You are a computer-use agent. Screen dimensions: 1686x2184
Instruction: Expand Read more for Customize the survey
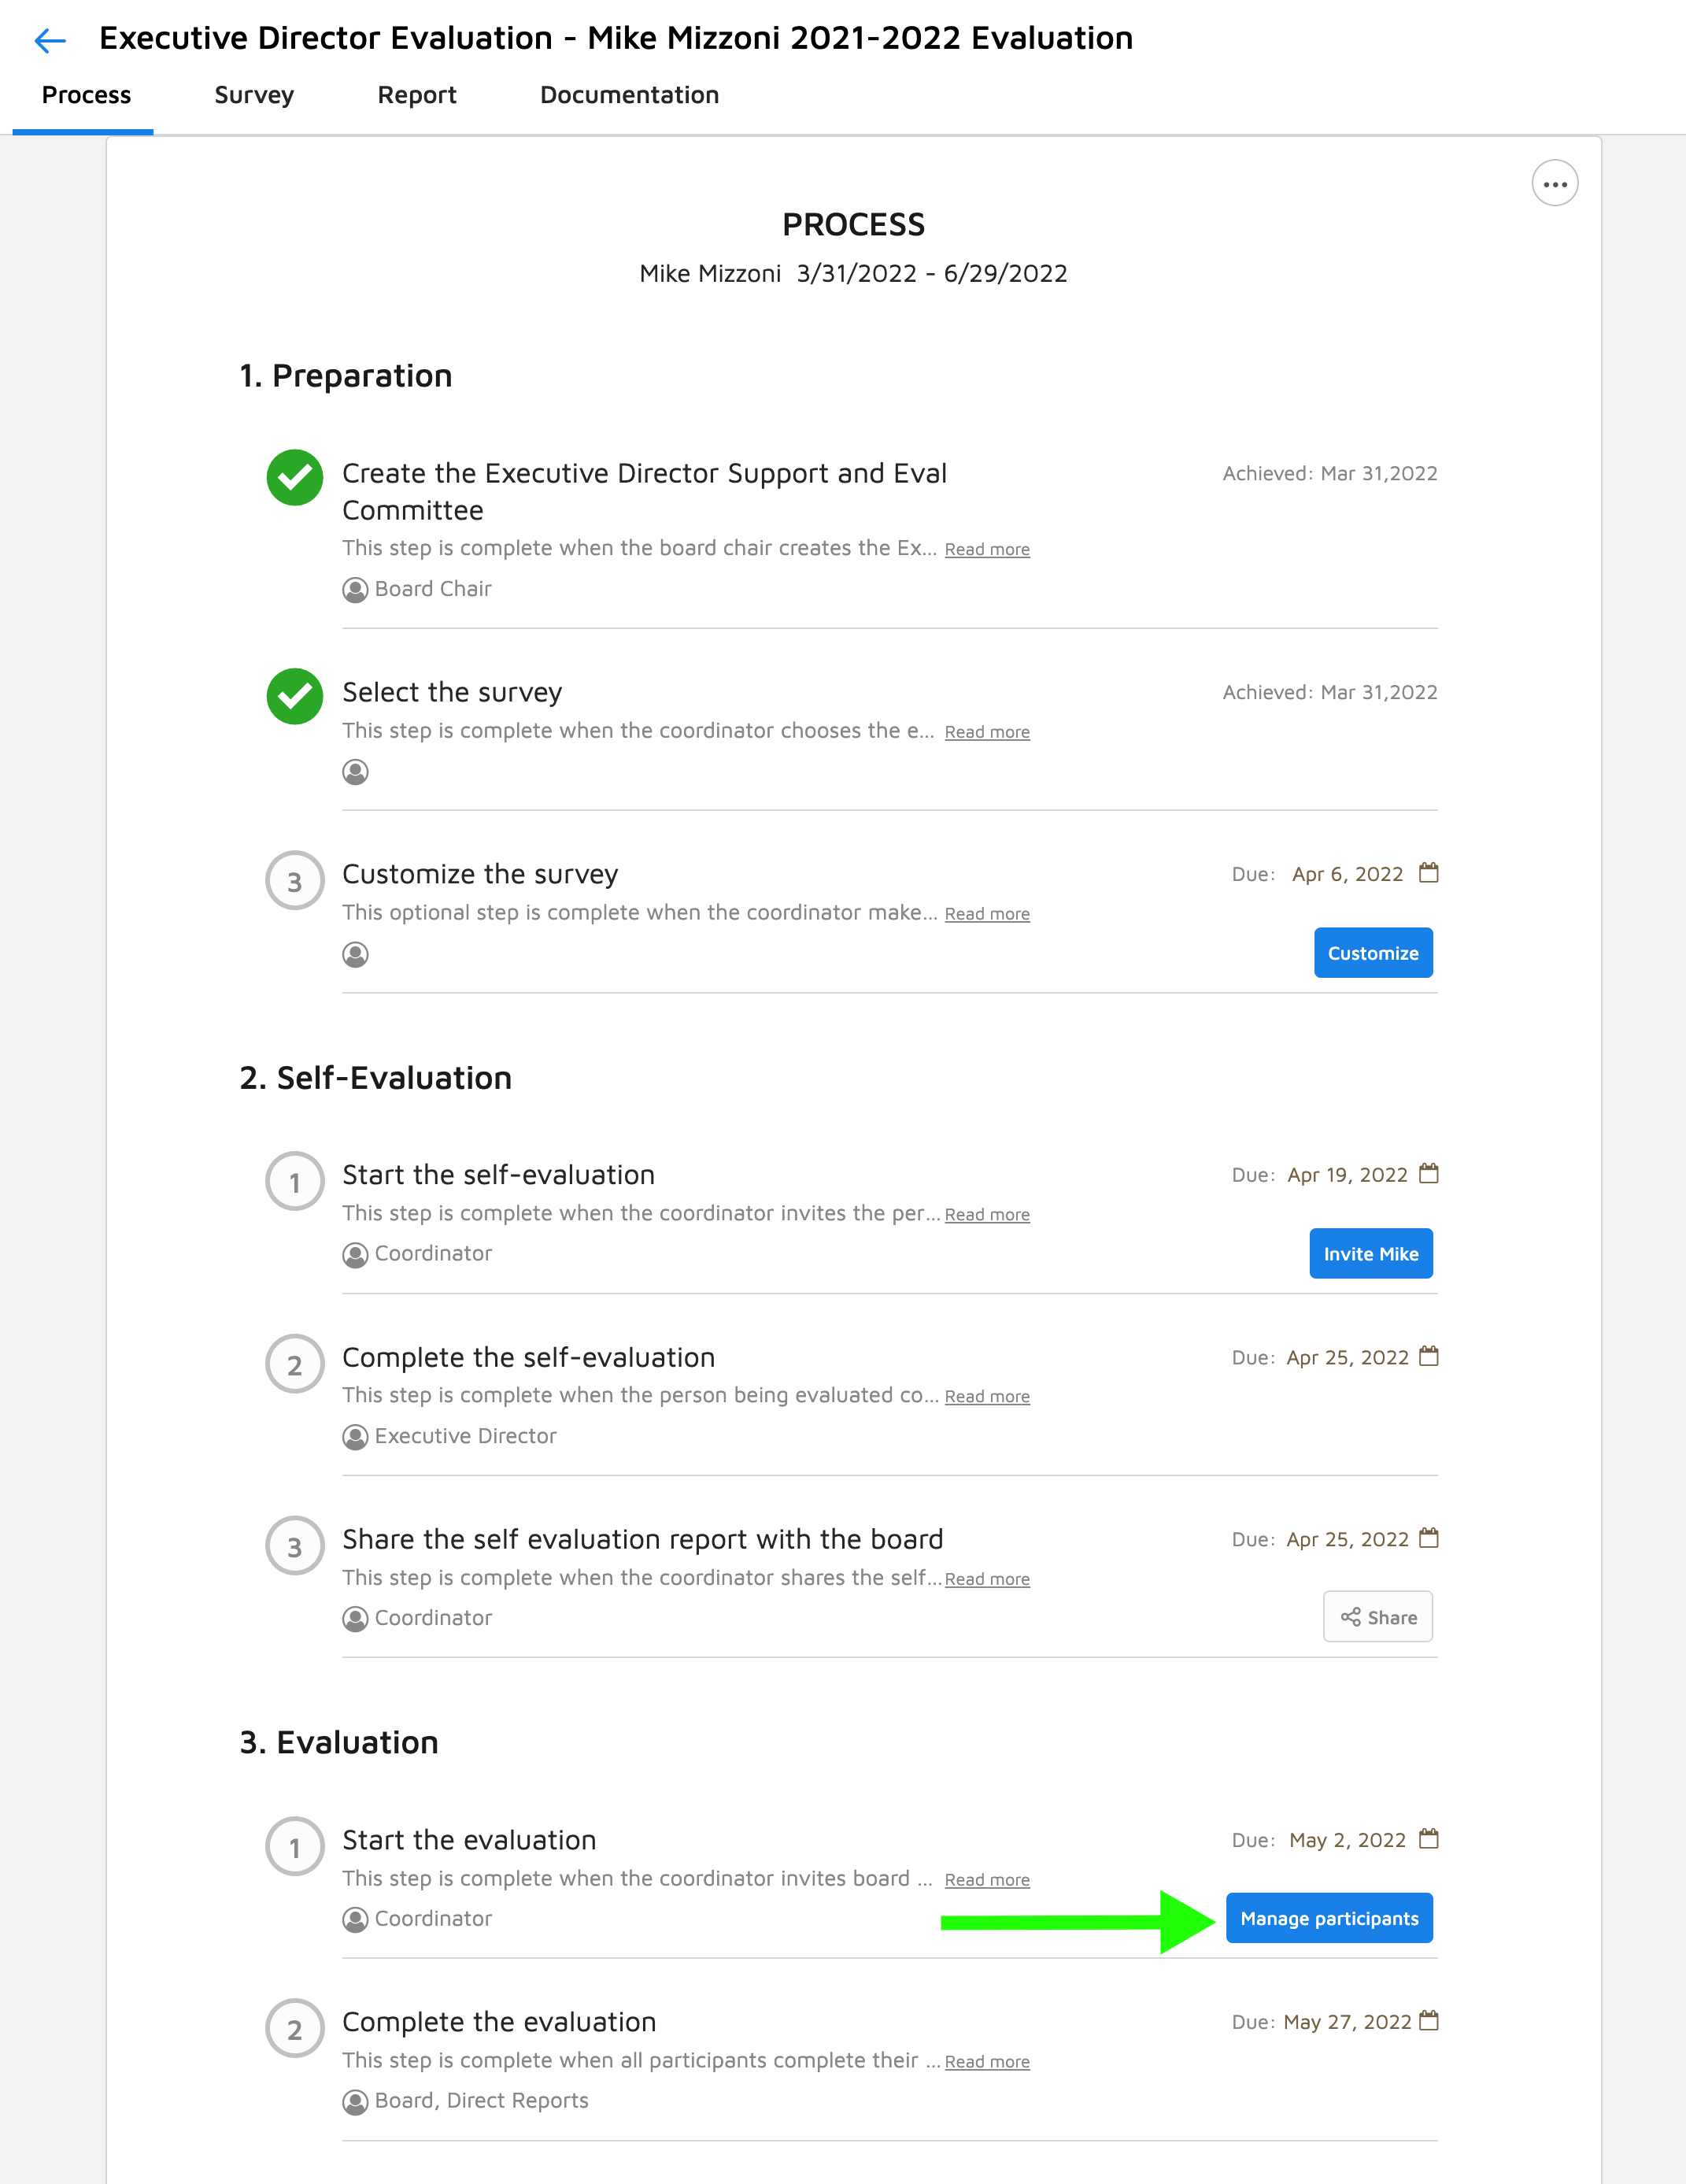coord(987,914)
